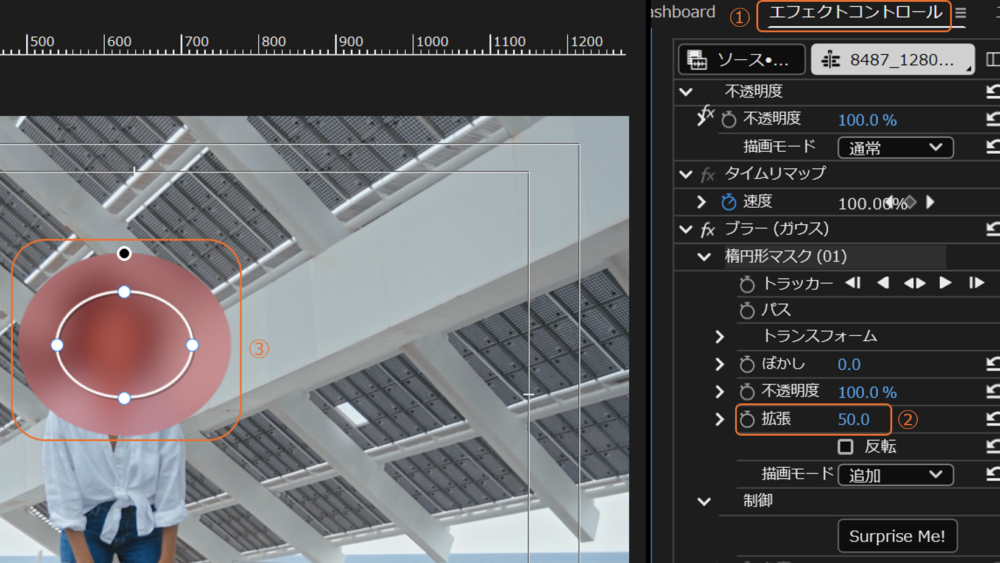Track selected mask backward
Screen dimensions: 1000x563
(x=883, y=283)
